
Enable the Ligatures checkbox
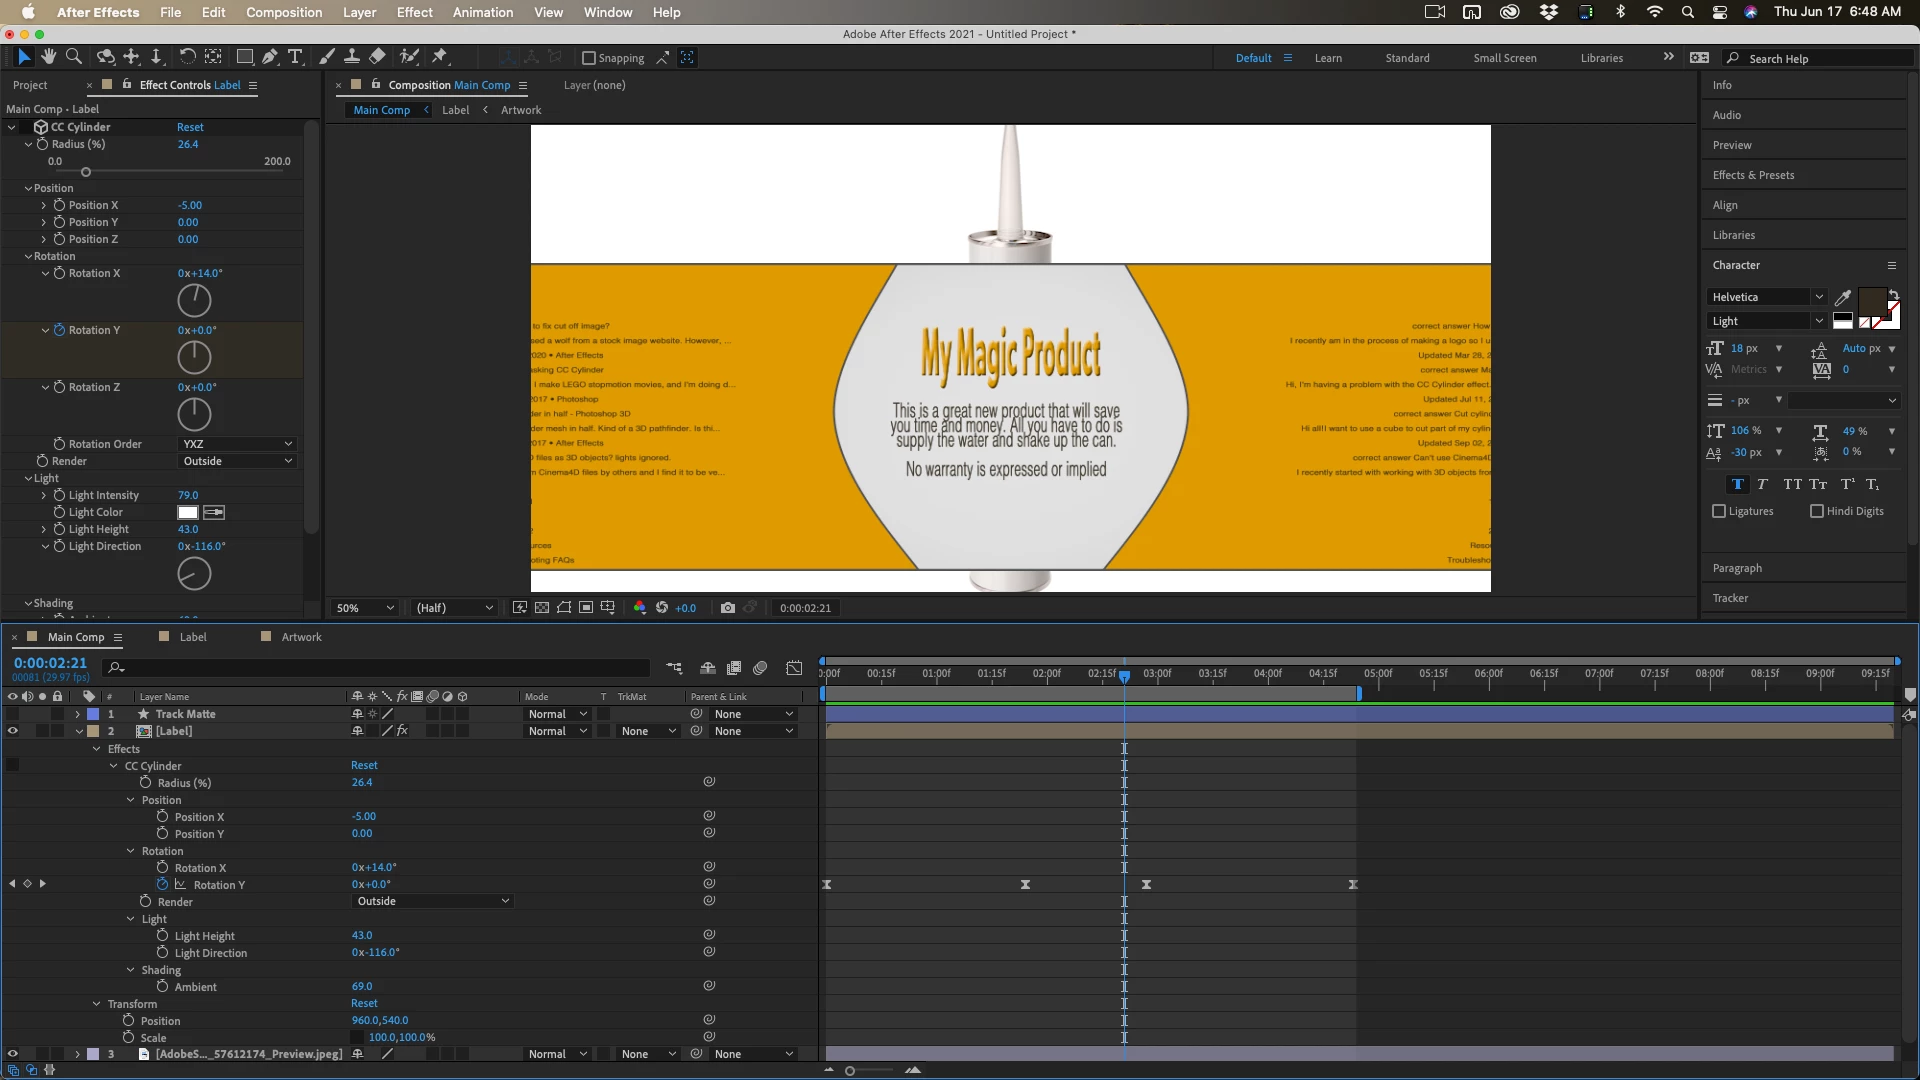pyautogui.click(x=1719, y=511)
